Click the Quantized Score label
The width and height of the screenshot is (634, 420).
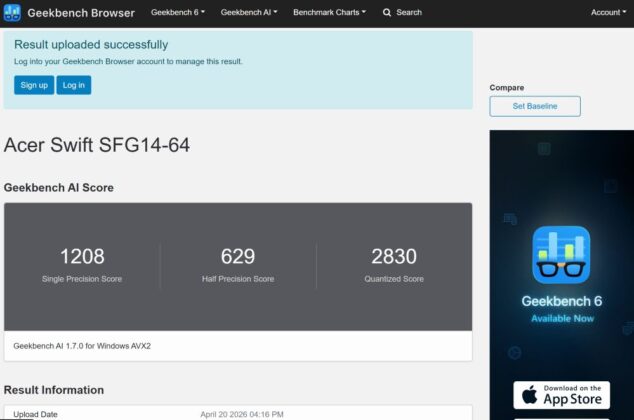click(x=394, y=279)
